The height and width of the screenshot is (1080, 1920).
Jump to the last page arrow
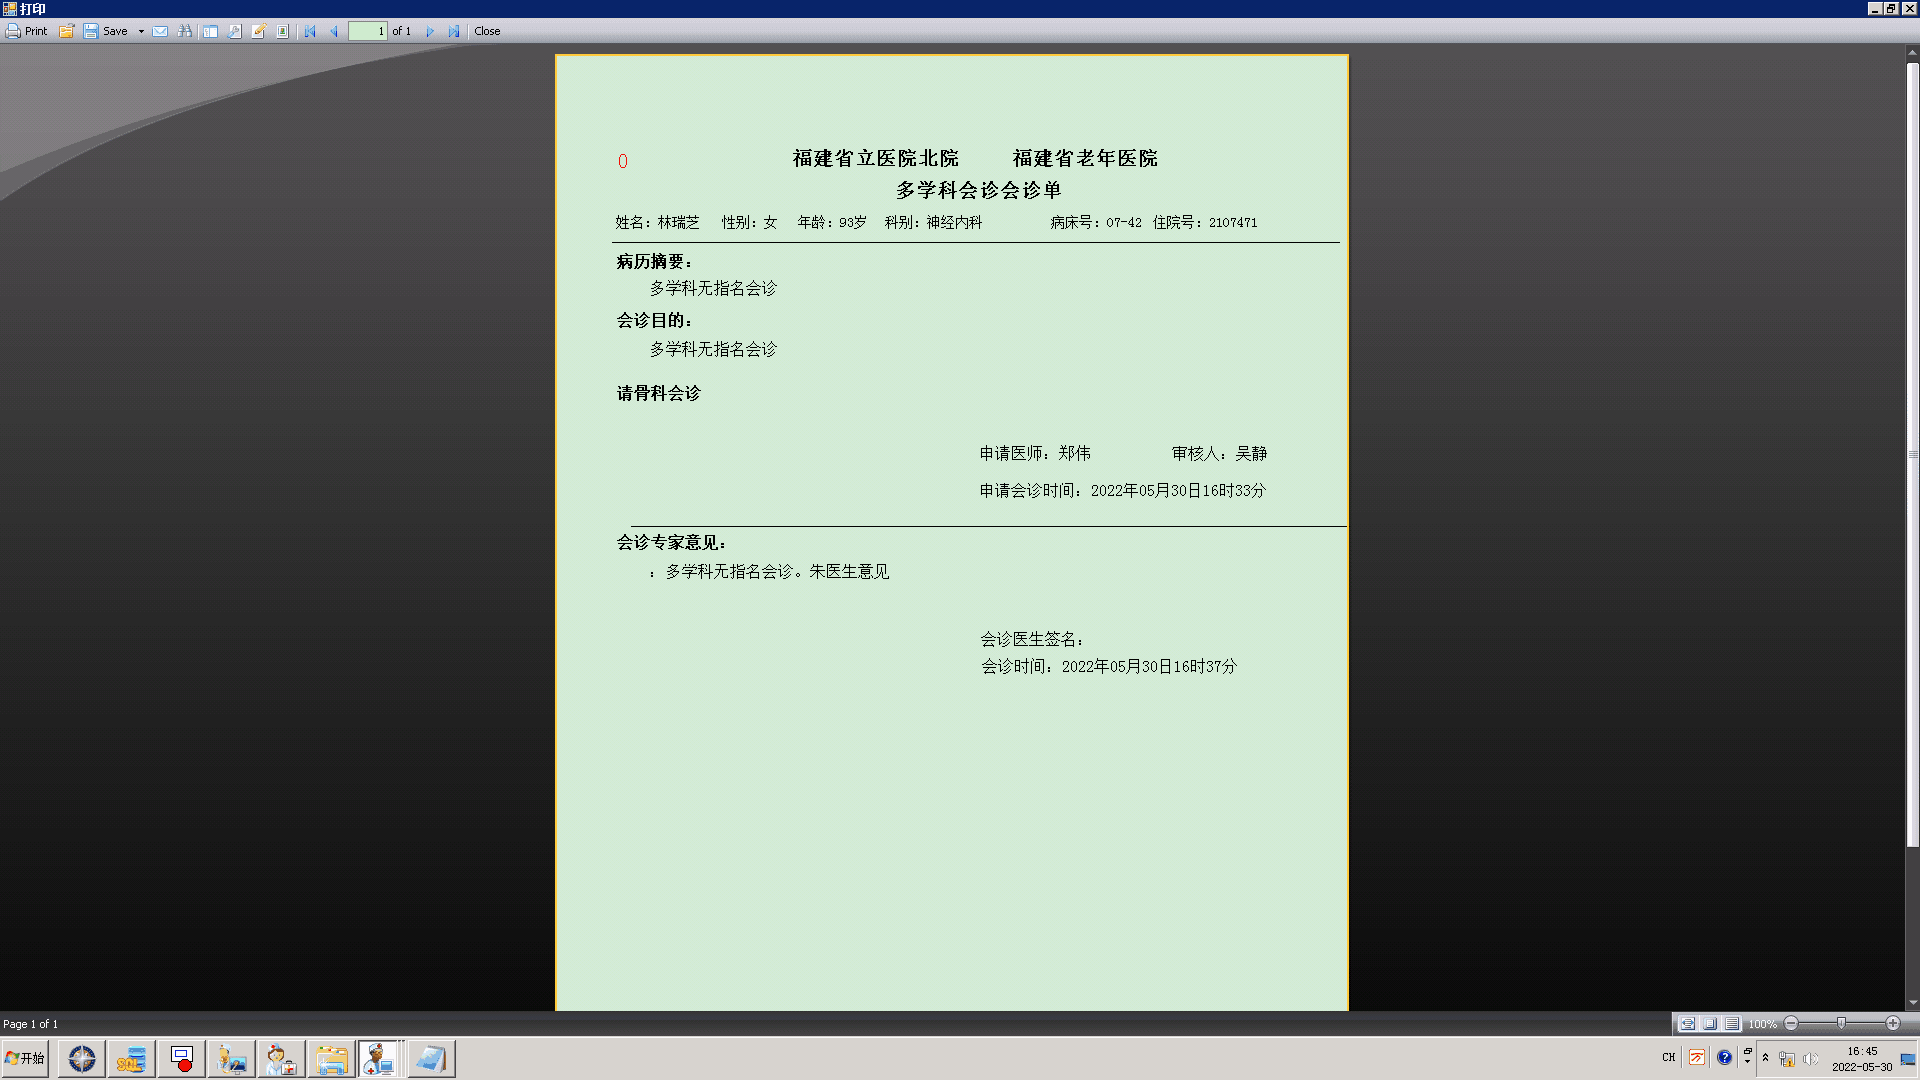click(x=454, y=31)
